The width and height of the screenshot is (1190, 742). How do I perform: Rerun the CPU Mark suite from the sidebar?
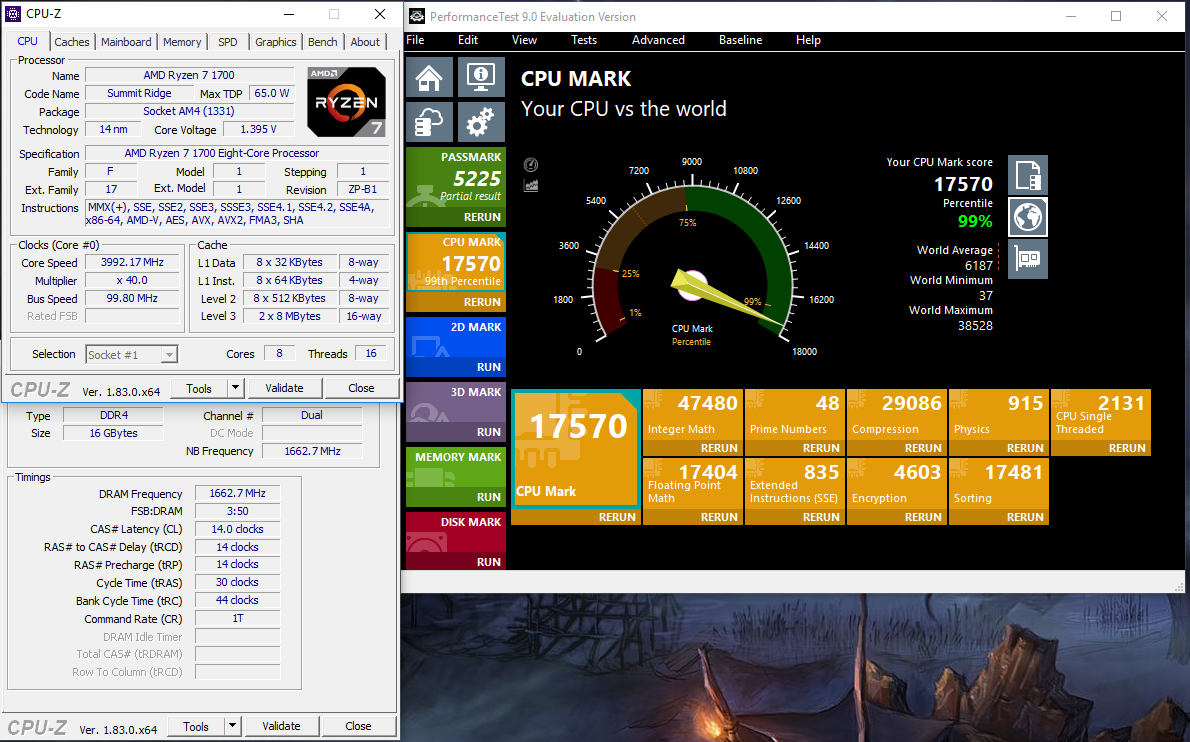[x=482, y=302]
